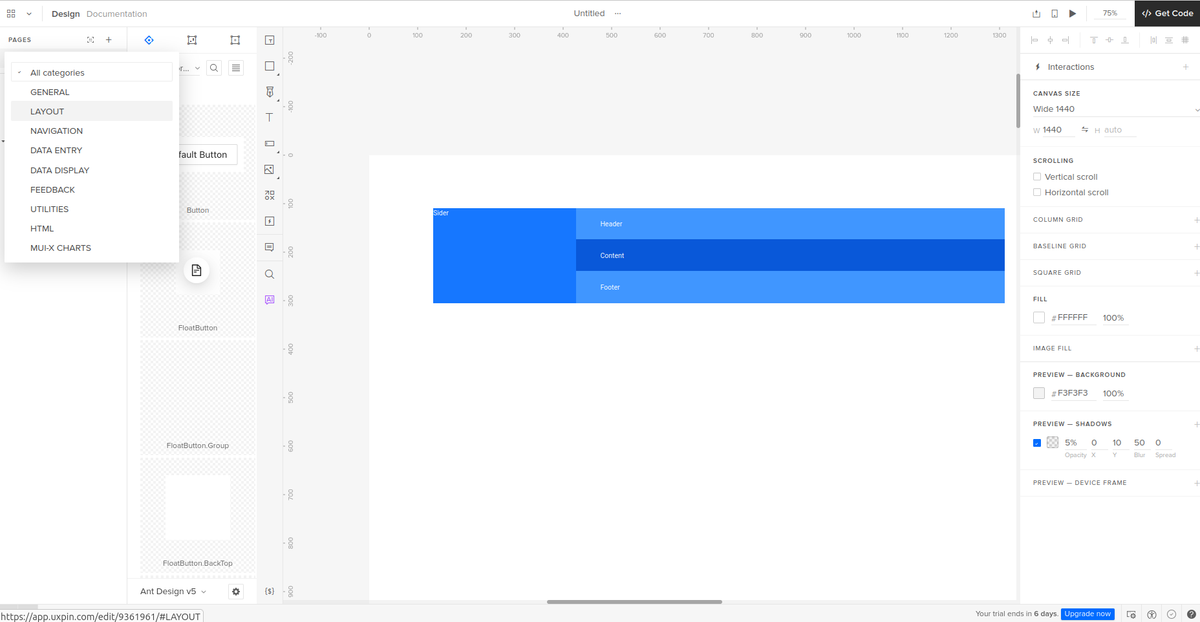Click the share/export icon in the top bar
Image resolution: width=1200 pixels, height=622 pixels.
(1038, 13)
